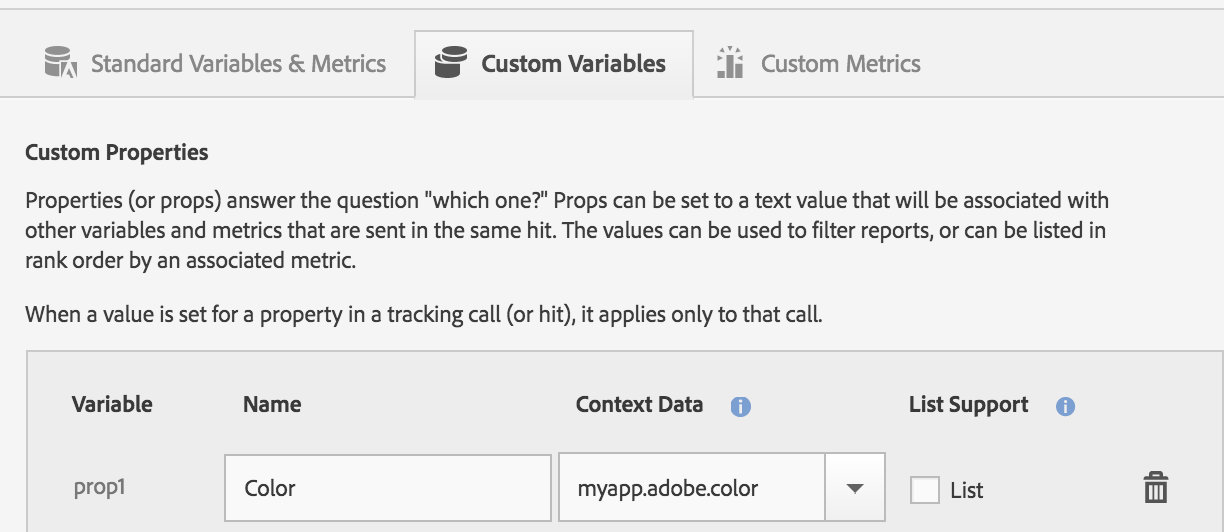The width and height of the screenshot is (1224, 532).
Task: Switch to Standard Variables & Metrics tab
Action: pos(238,64)
